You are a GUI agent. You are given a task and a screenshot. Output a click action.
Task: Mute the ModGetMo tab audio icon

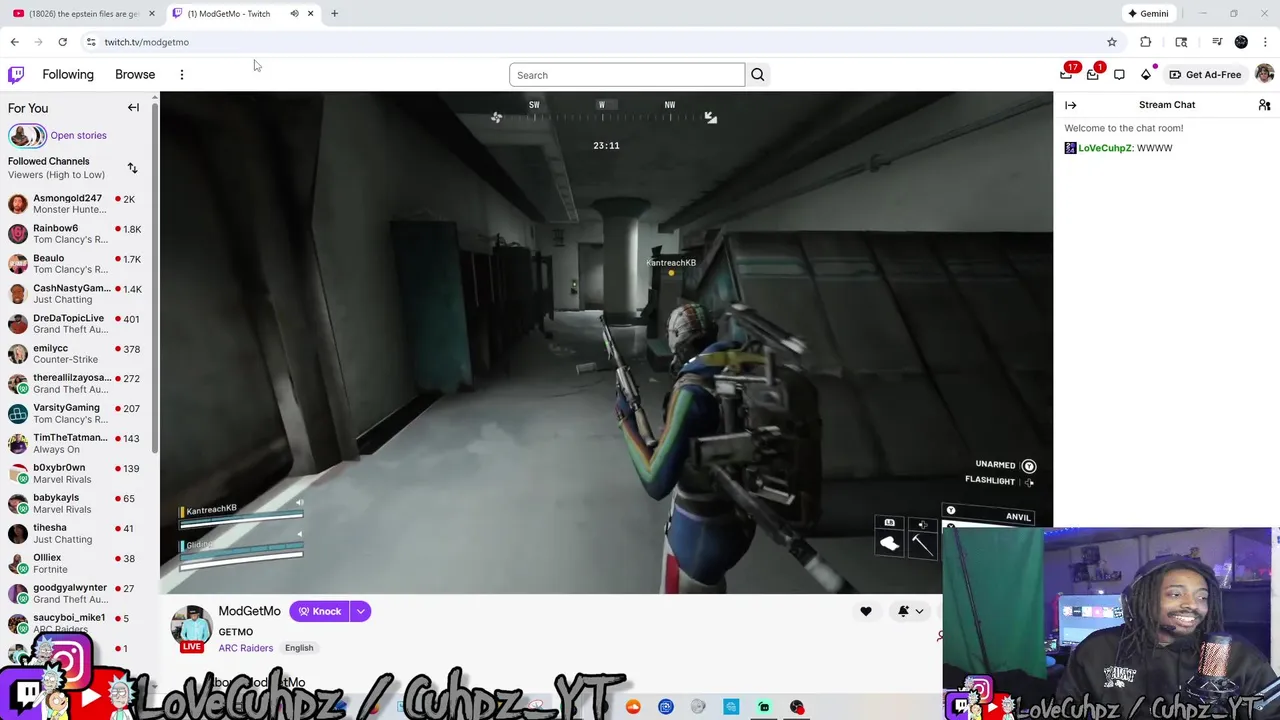294,14
